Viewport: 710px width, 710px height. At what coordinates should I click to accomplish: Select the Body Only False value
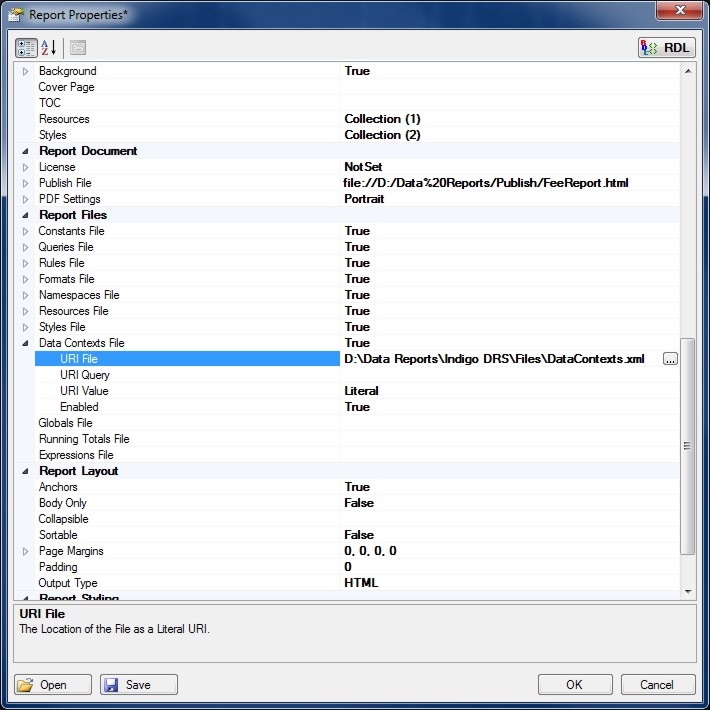[x=360, y=503]
